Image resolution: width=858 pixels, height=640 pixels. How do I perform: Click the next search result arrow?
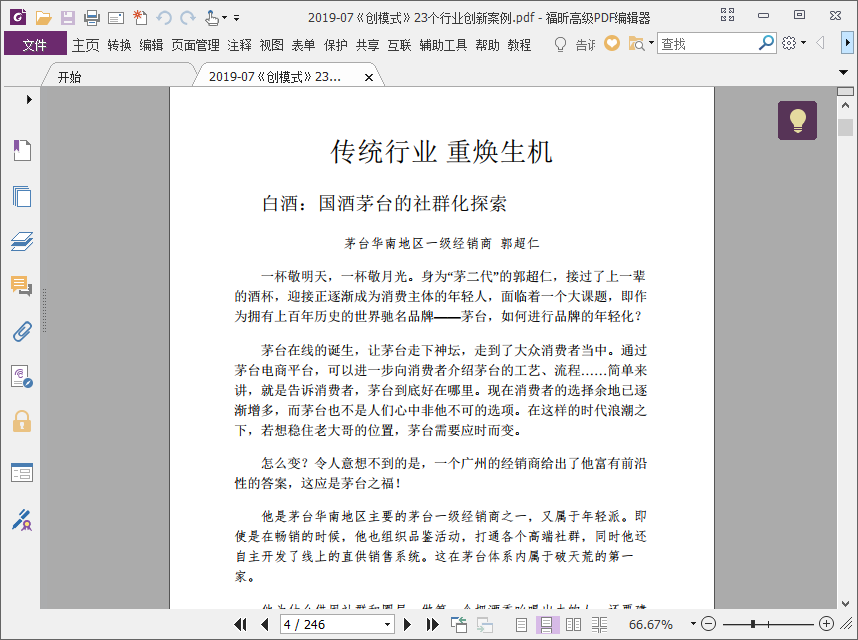coord(847,43)
